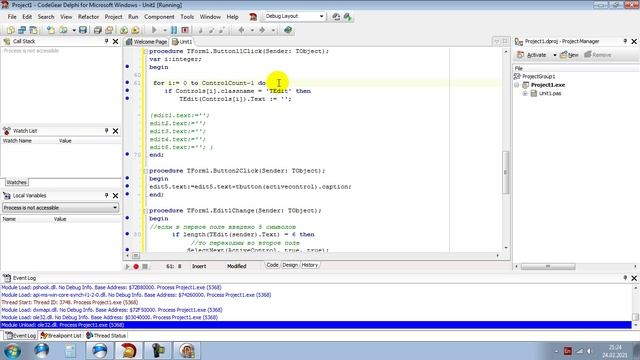Image resolution: width=640 pixels, height=360 pixels.
Task: Click the Activate button in Project Manager
Action: [x=532, y=55]
